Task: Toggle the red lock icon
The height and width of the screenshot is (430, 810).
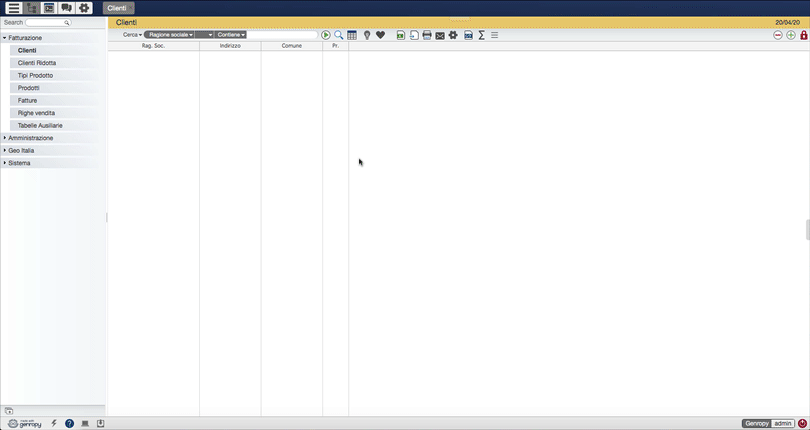Action: point(804,35)
